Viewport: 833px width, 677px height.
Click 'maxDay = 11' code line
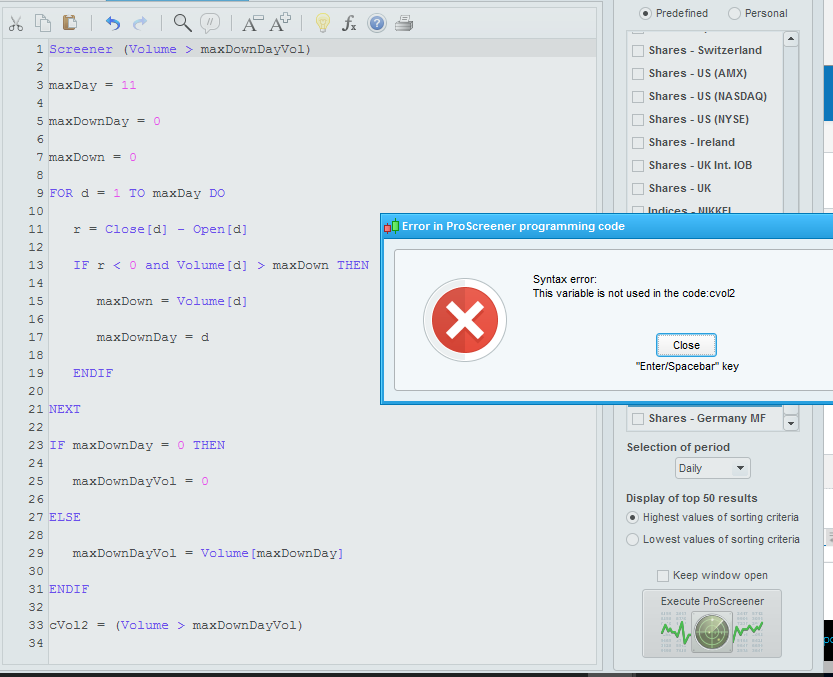pos(92,86)
